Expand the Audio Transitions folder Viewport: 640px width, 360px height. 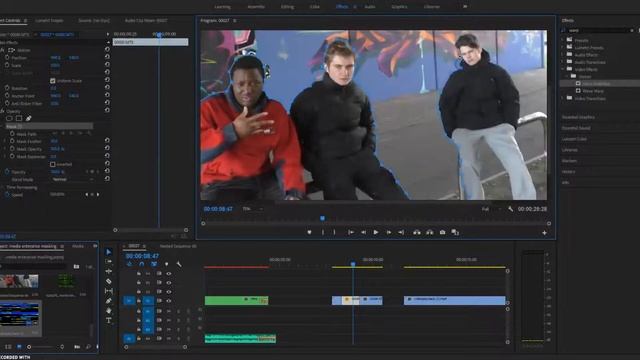pos(563,62)
